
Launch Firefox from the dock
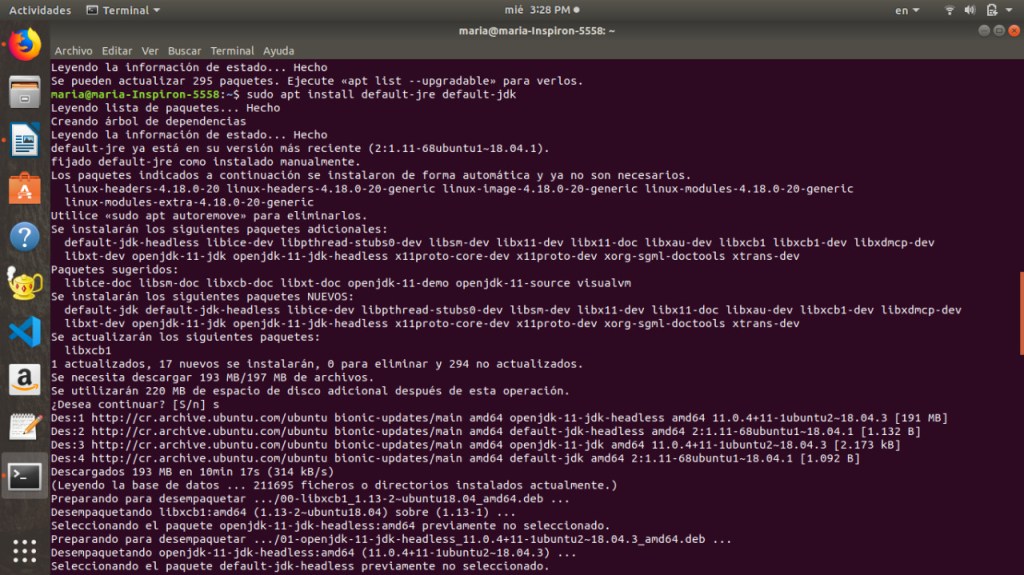(25, 44)
